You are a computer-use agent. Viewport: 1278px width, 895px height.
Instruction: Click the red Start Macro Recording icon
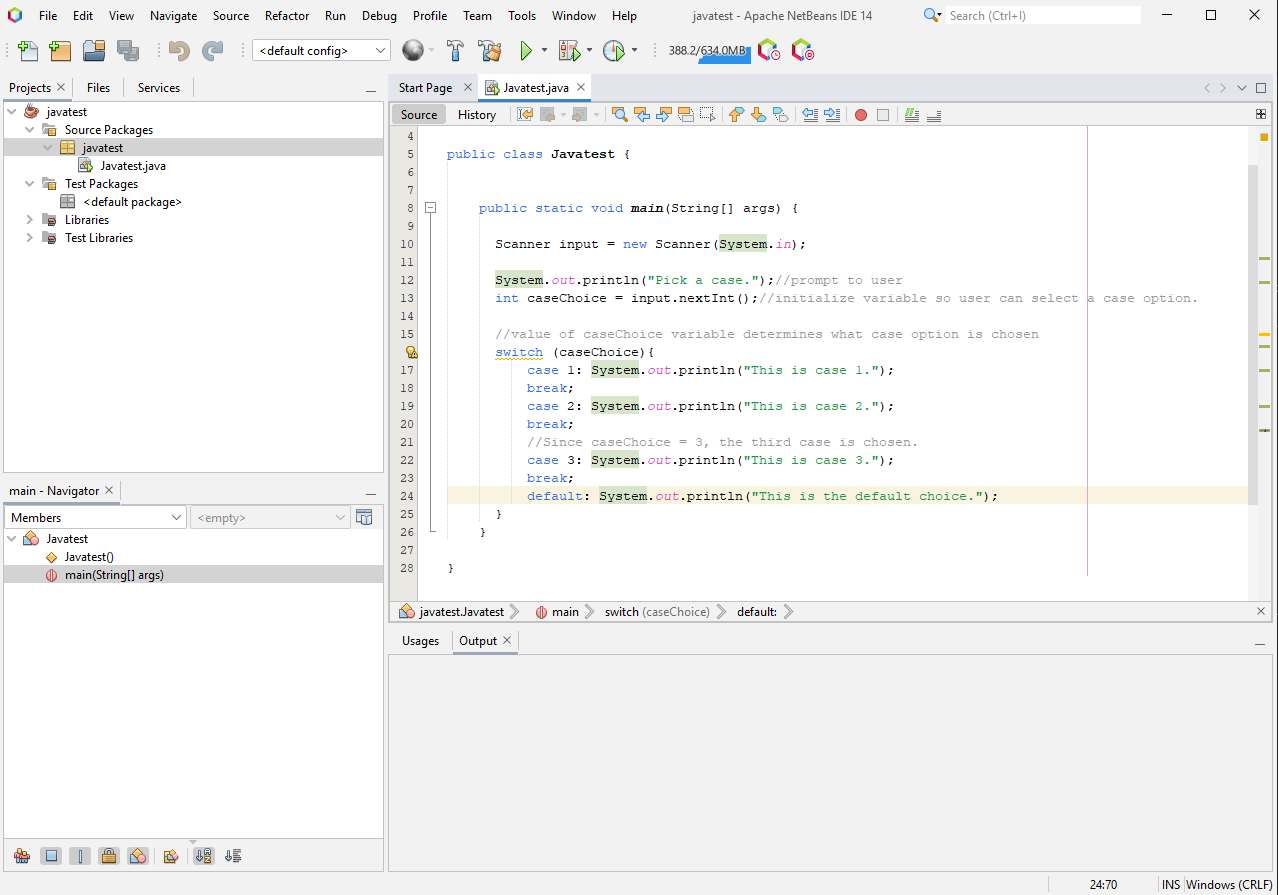(861, 115)
